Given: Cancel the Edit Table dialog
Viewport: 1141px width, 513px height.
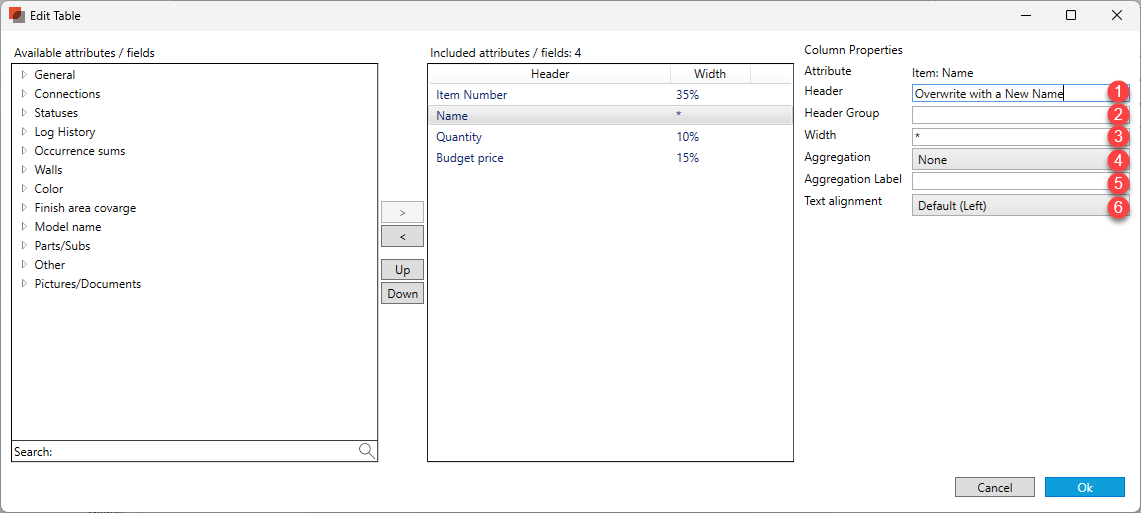Looking at the screenshot, I should coord(994,488).
